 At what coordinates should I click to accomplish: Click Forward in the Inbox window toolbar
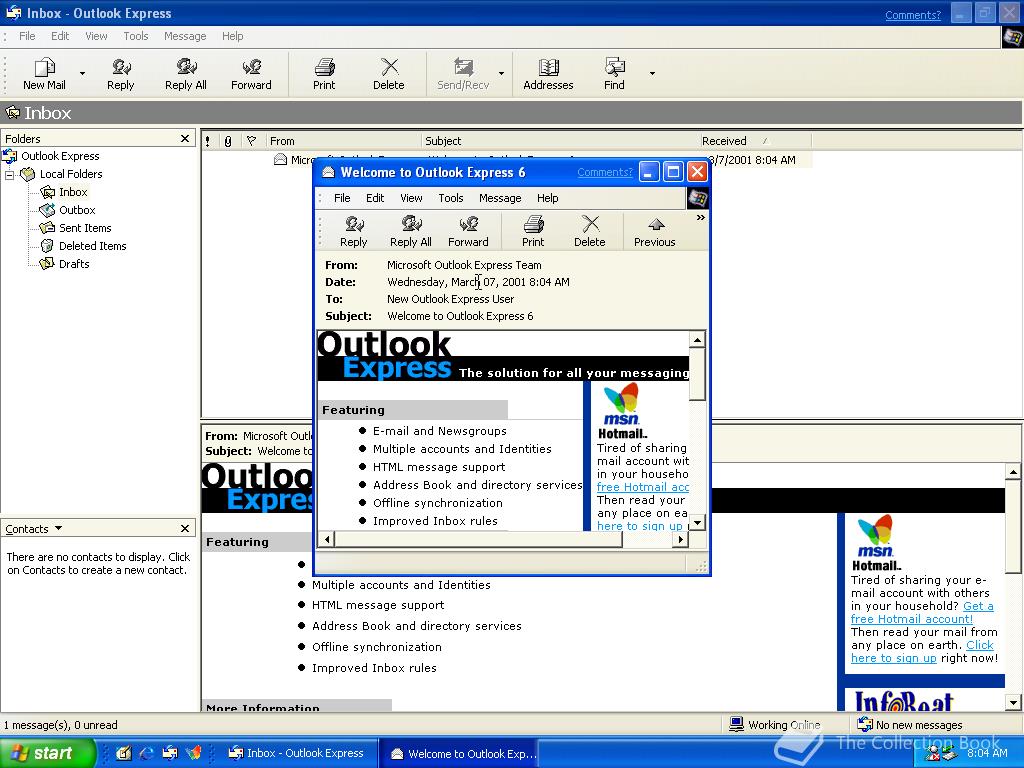[x=251, y=74]
